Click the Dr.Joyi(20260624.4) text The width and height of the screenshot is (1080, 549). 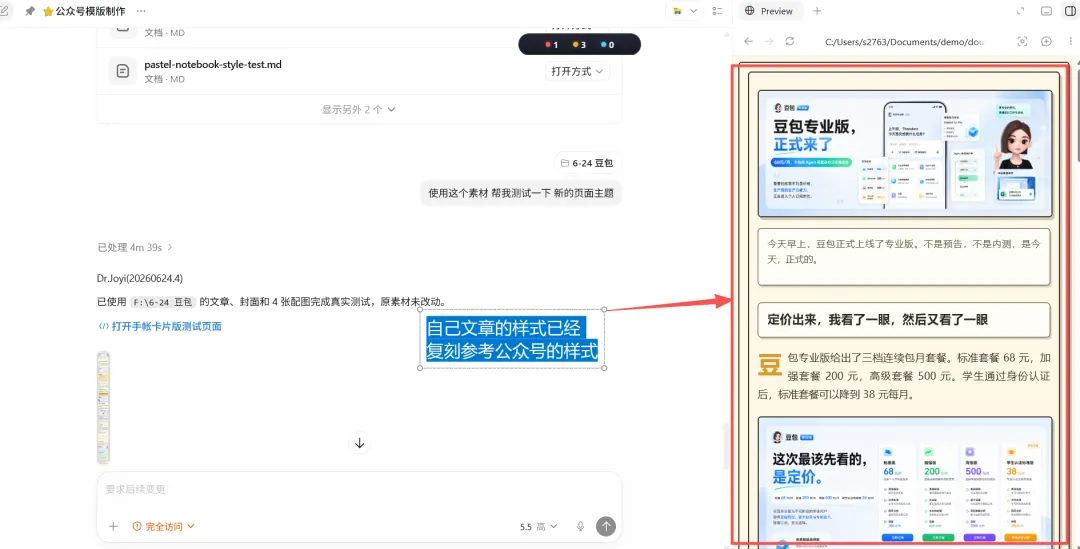pos(140,278)
